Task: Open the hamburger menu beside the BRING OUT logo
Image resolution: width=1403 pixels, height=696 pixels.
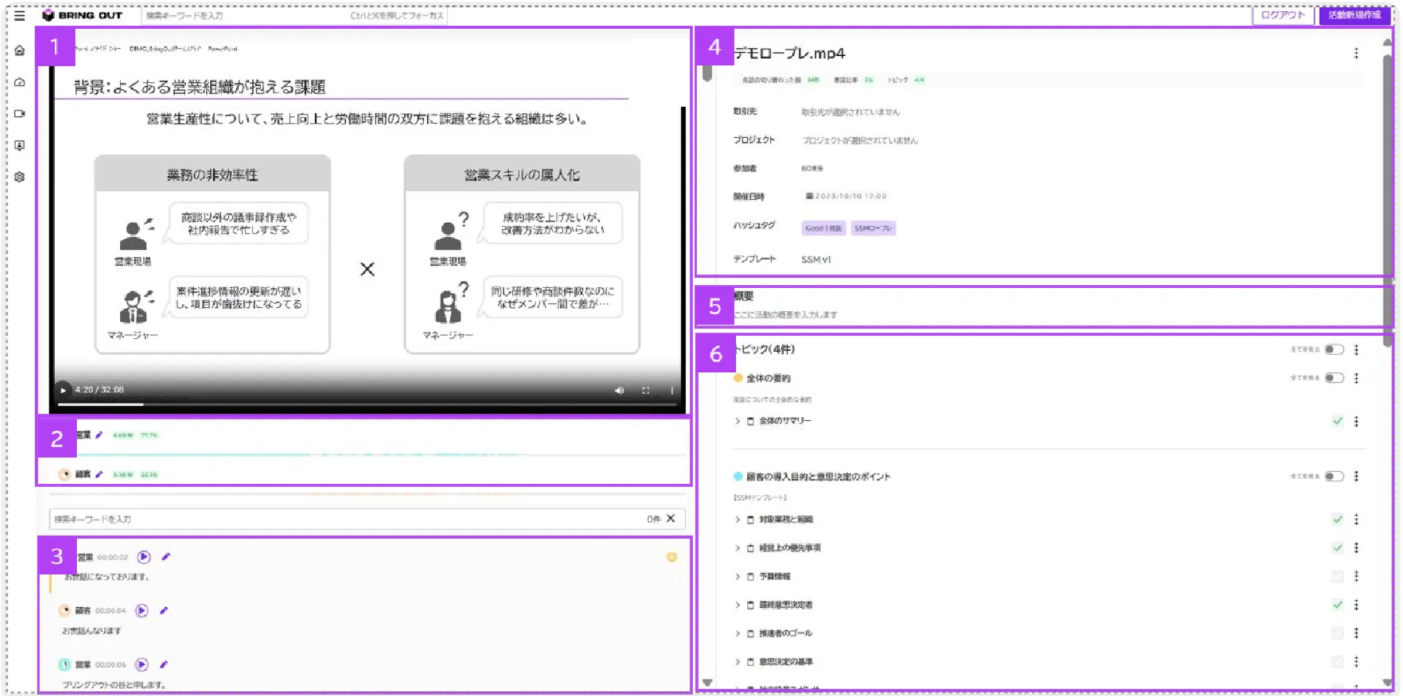Action: tap(20, 15)
